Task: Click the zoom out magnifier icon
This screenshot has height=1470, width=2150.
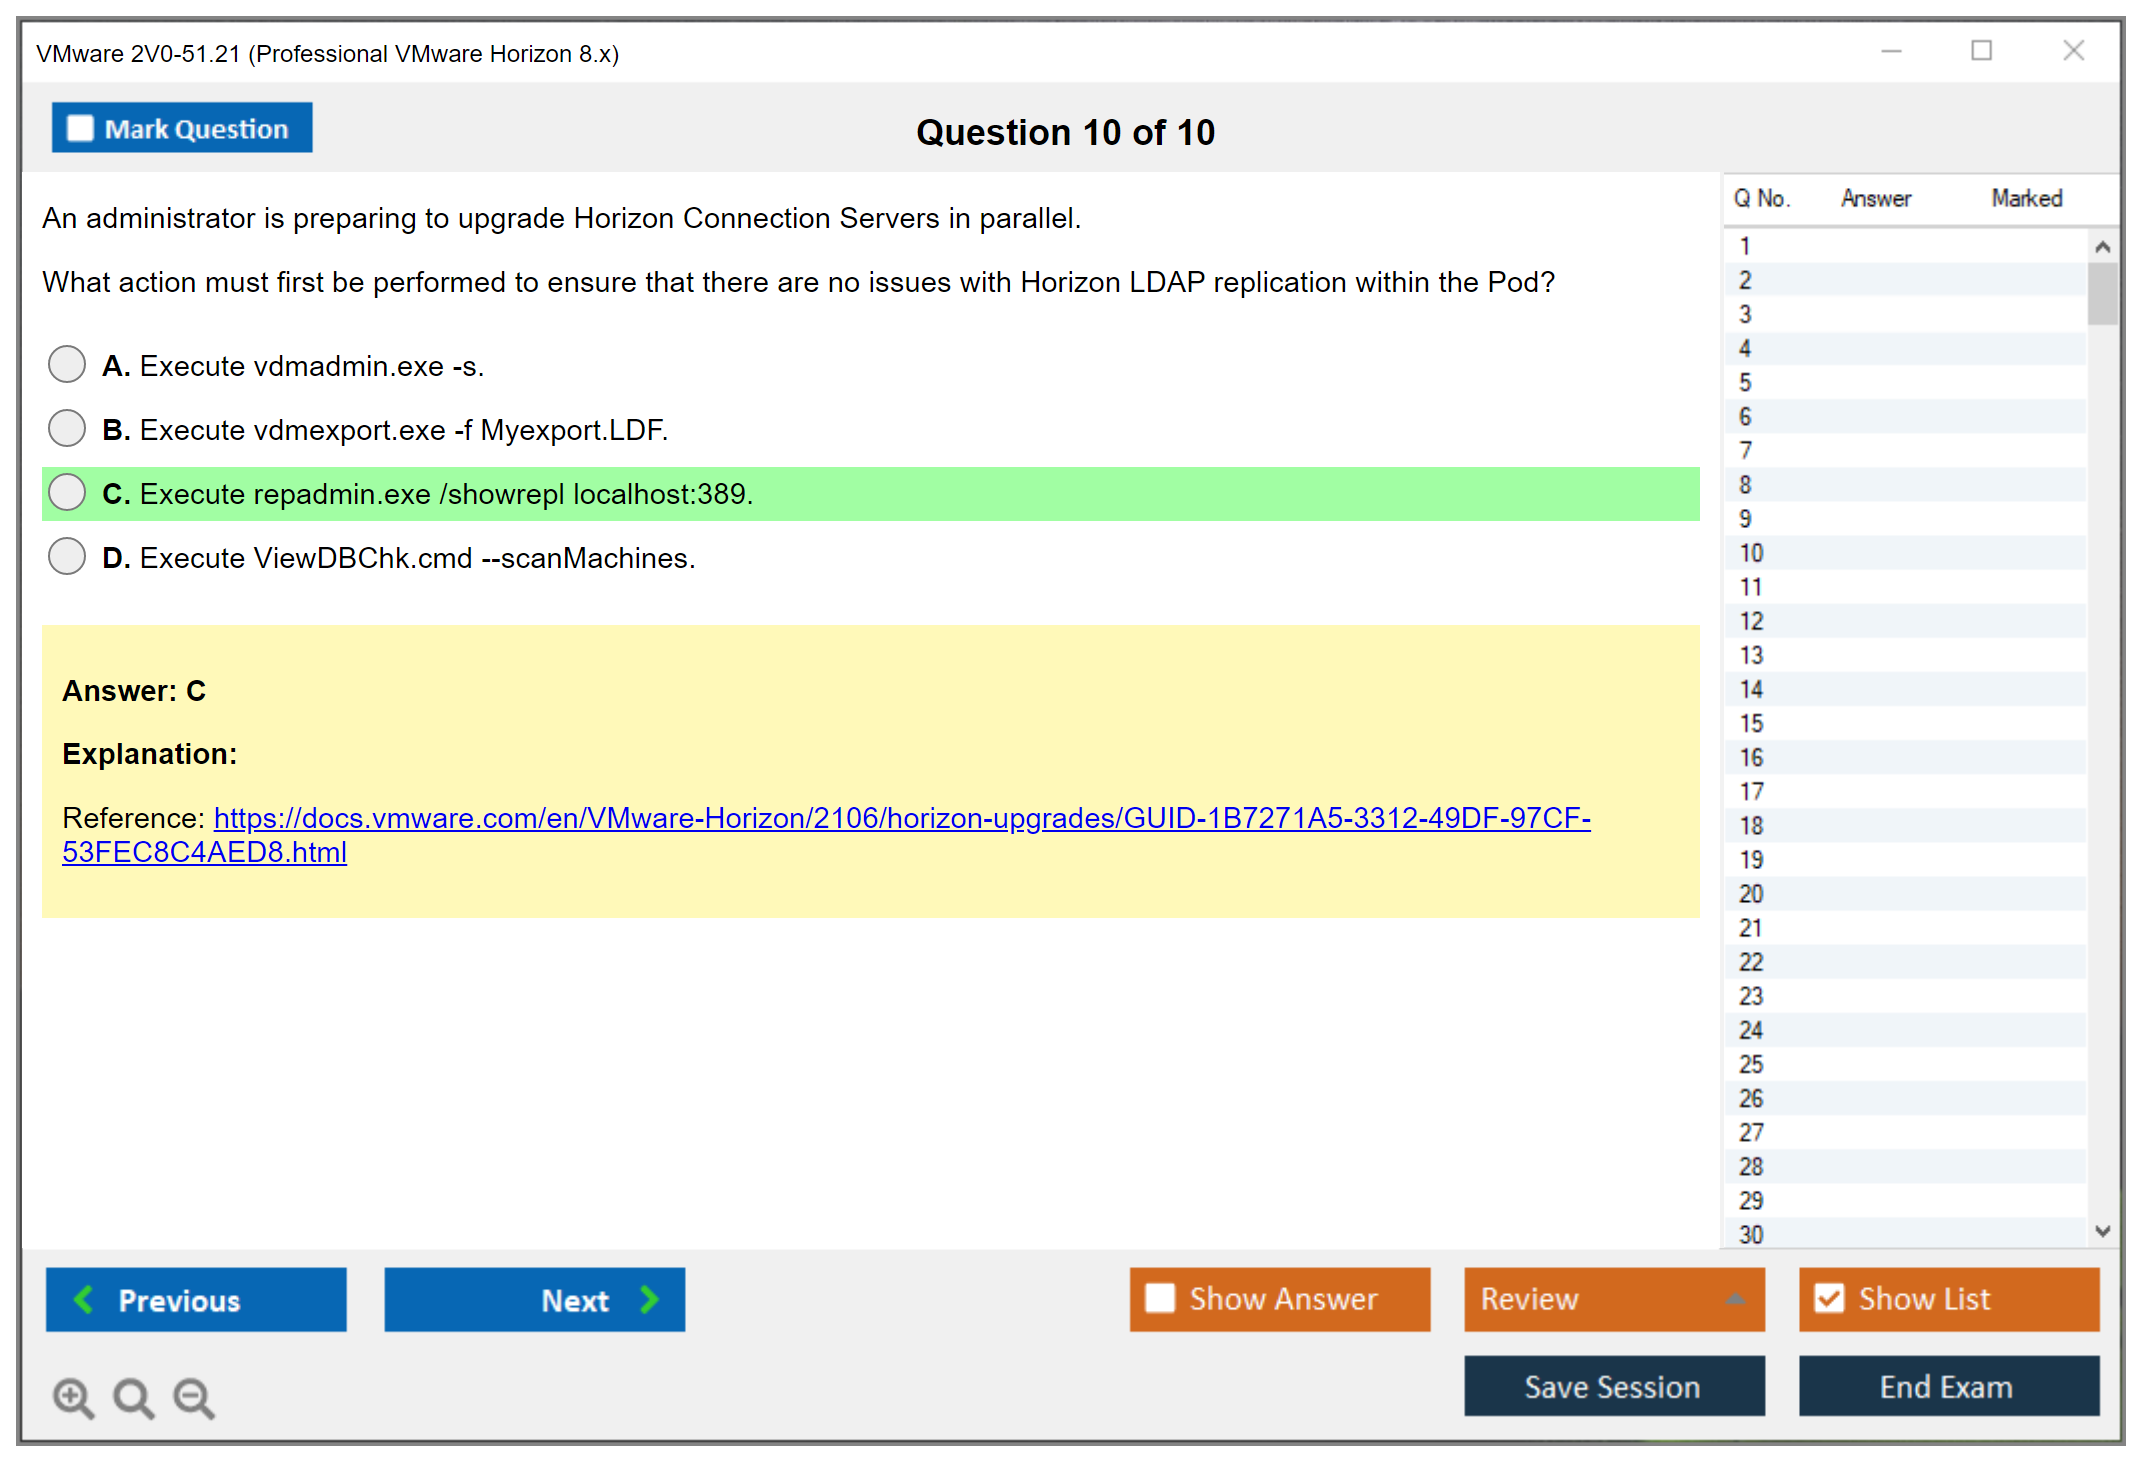Action: (193, 1397)
